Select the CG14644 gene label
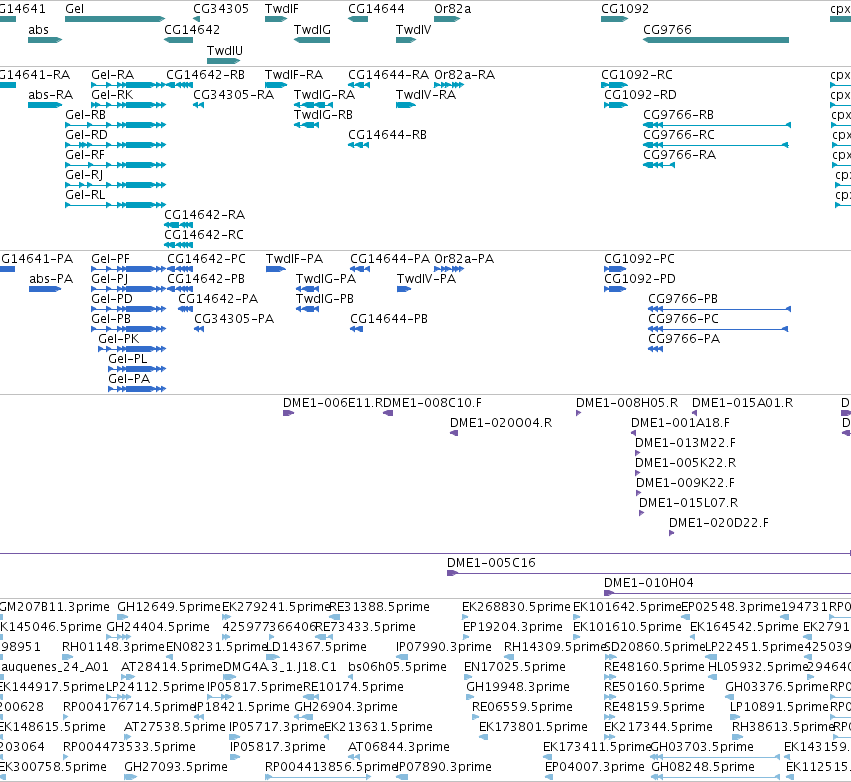The height and width of the screenshot is (782, 851). pos(376,9)
